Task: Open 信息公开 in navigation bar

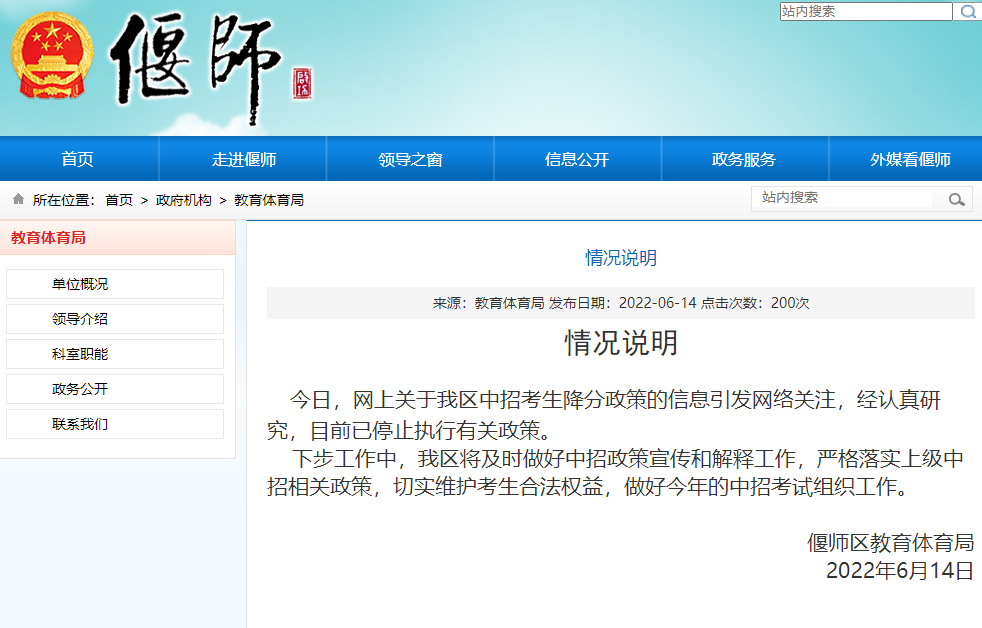Action: pos(577,159)
